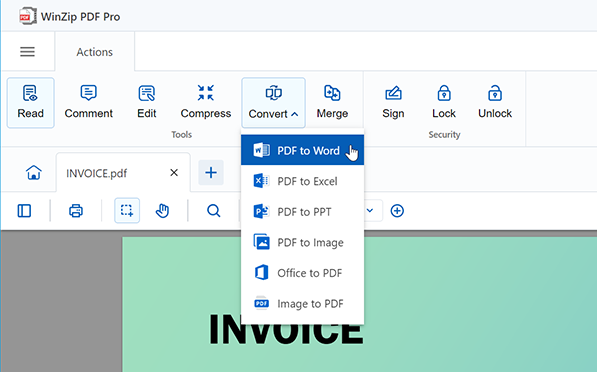Expand the zoom level dropdown
Viewport: 597px width, 372px height.
370,211
